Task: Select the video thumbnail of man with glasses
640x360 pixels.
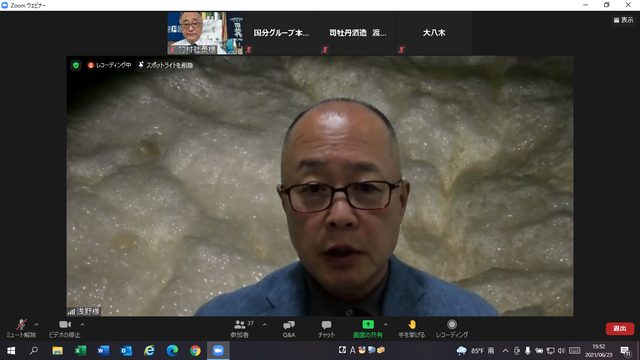Action: (205, 33)
